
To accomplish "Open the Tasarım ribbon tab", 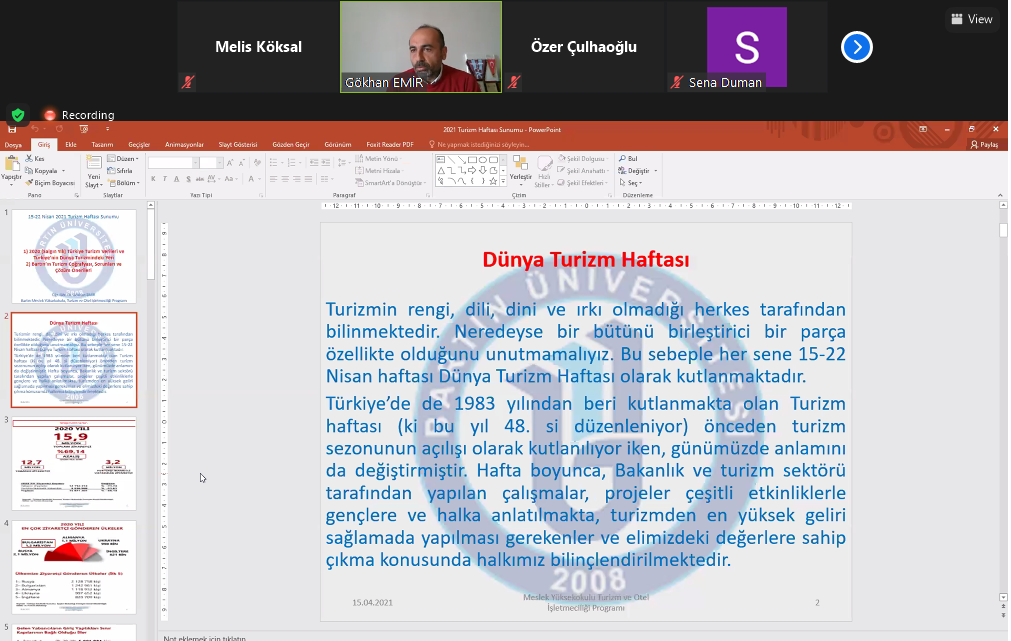I will (x=102, y=145).
